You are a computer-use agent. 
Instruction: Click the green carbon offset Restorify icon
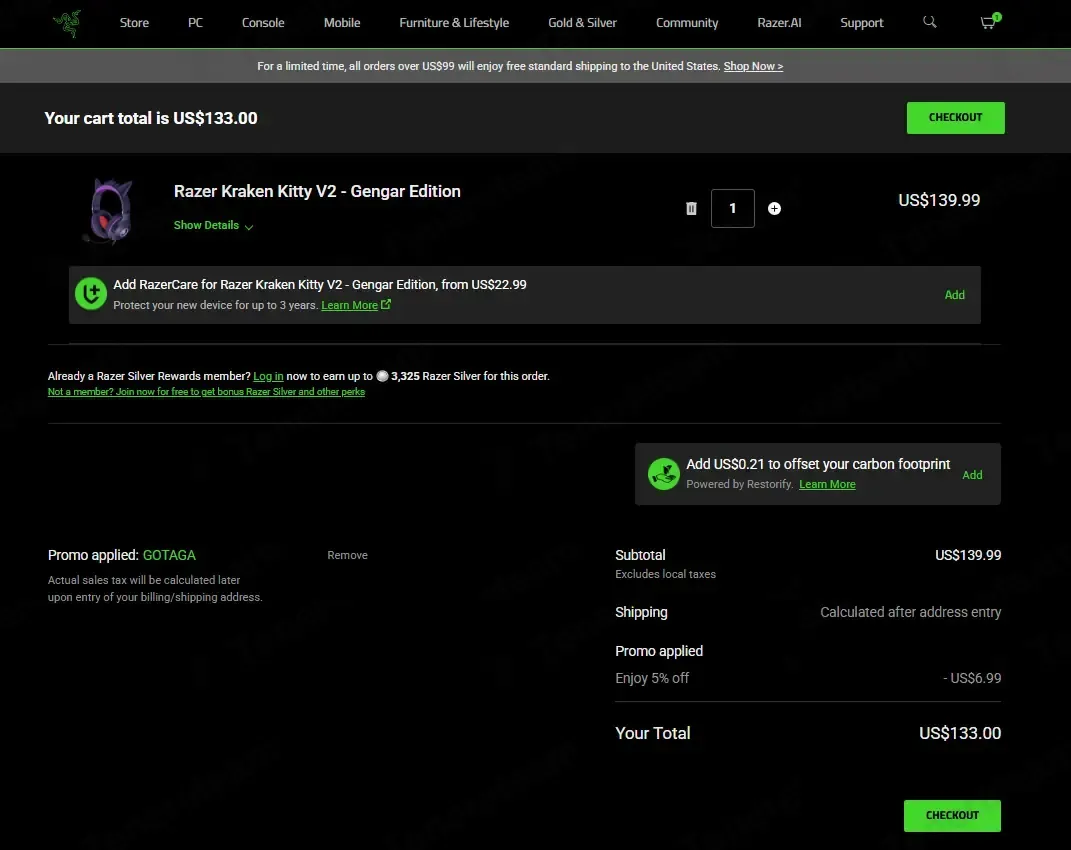(664, 474)
